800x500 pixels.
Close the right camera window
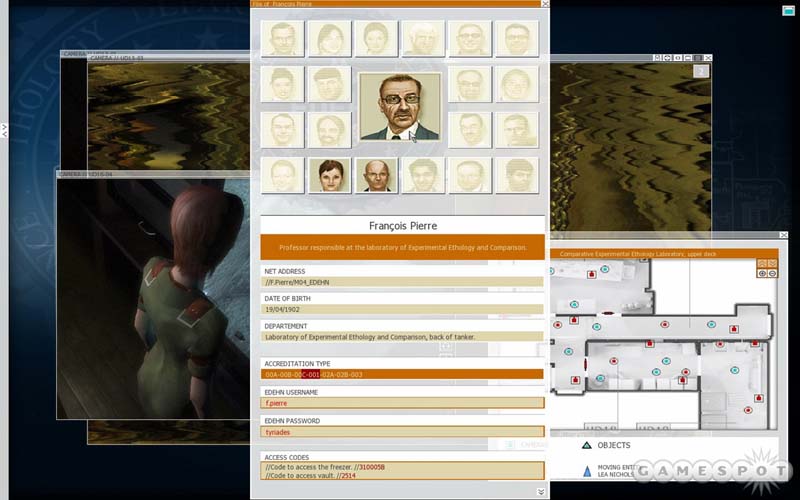pos(708,58)
